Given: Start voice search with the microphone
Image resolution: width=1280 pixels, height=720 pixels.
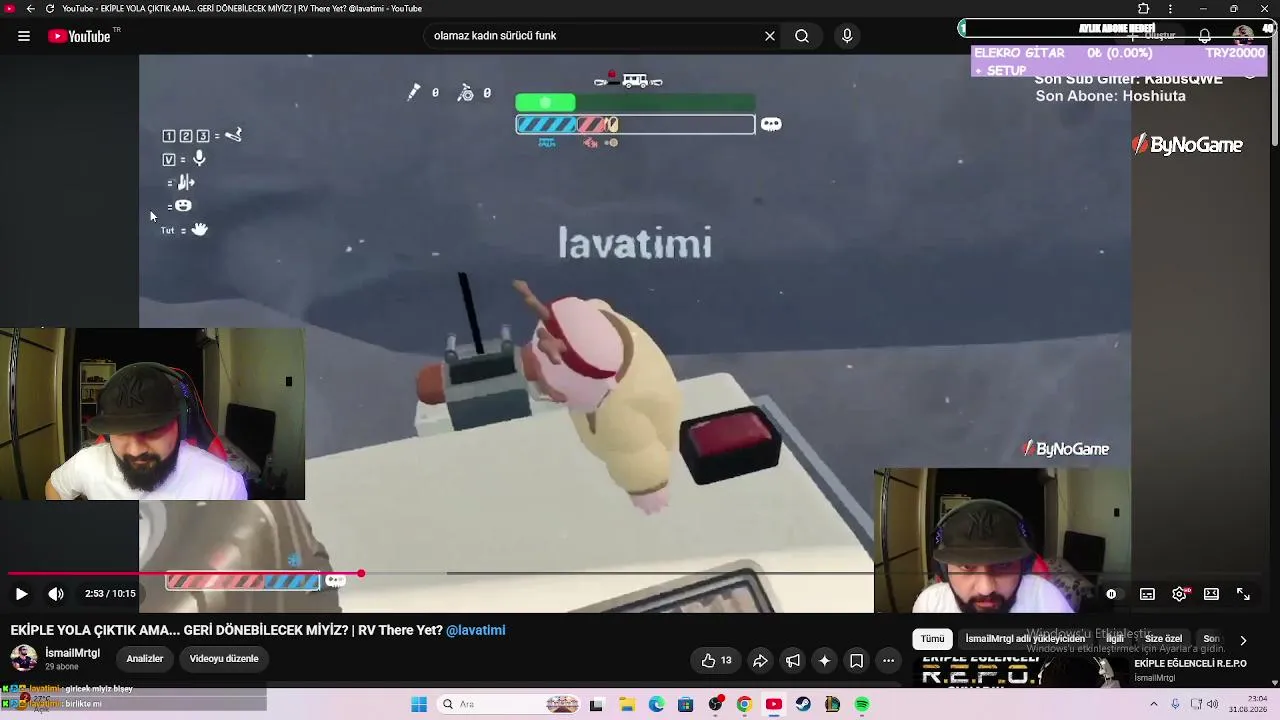Looking at the screenshot, I should (x=847, y=36).
